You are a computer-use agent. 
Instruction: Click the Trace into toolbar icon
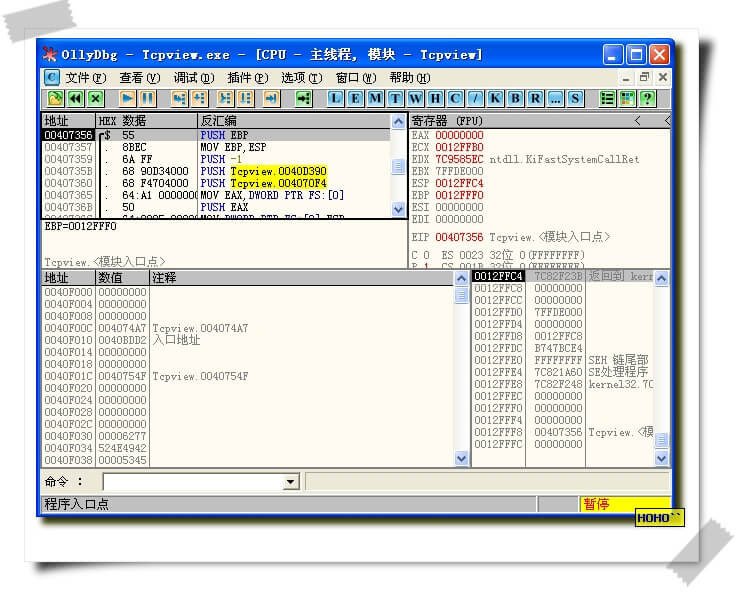(225, 99)
